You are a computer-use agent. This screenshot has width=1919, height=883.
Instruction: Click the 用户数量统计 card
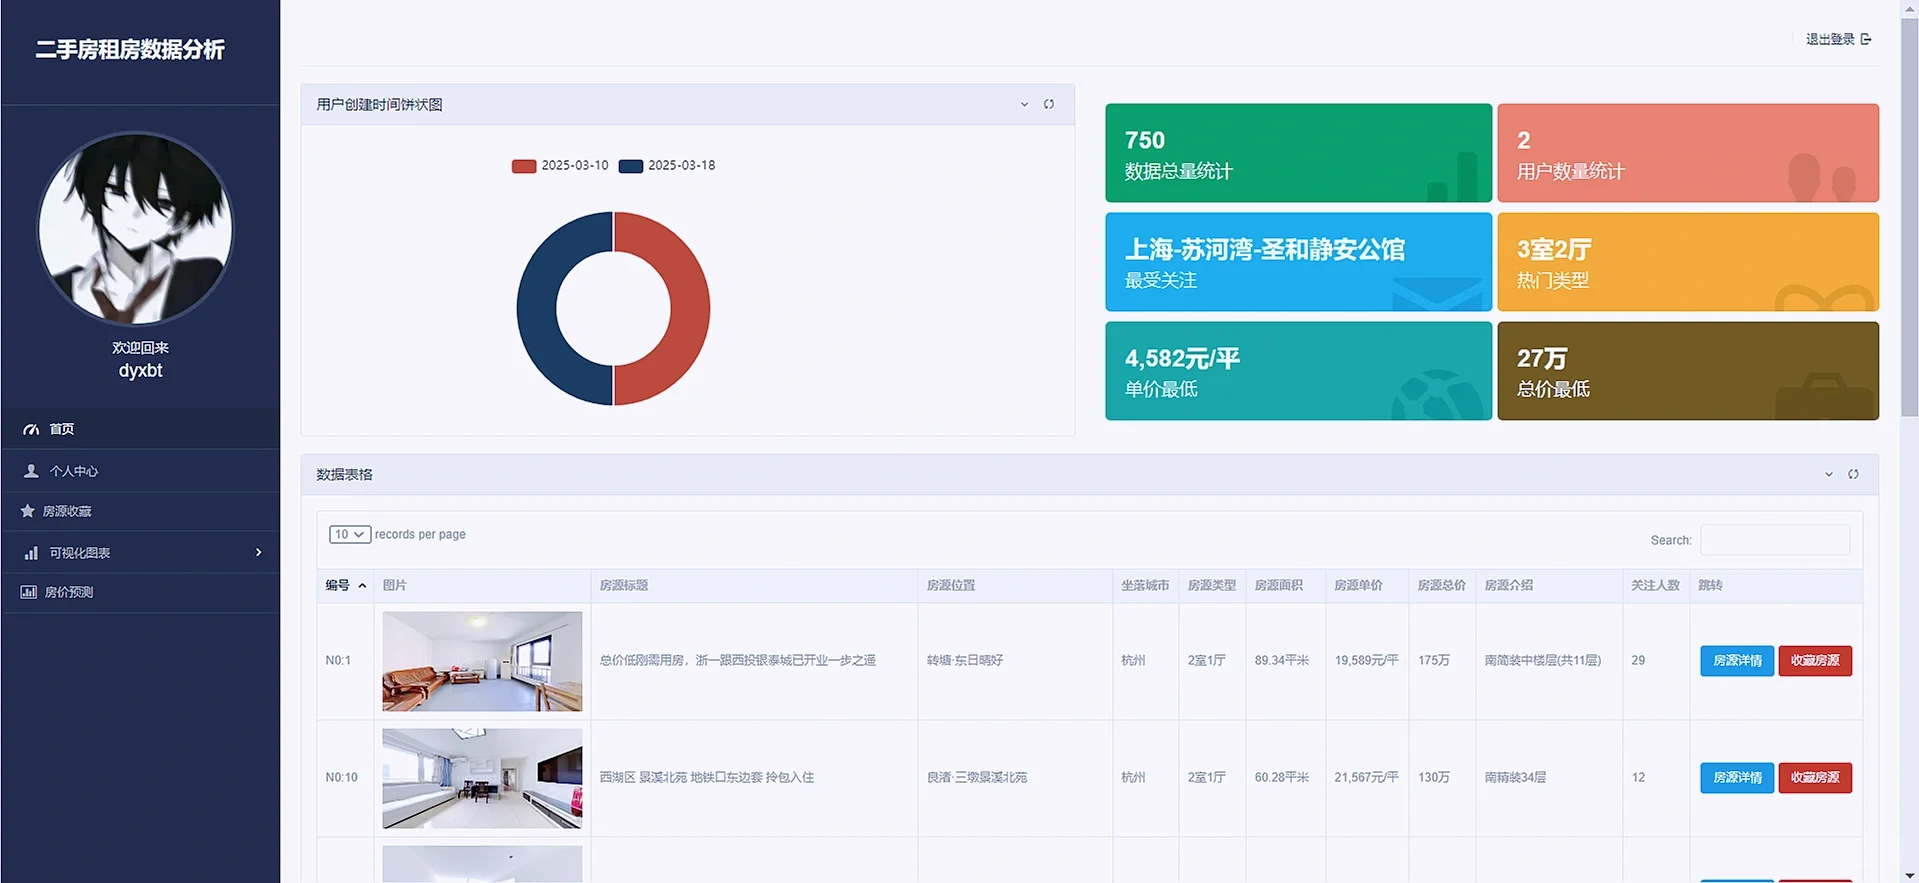(1688, 153)
